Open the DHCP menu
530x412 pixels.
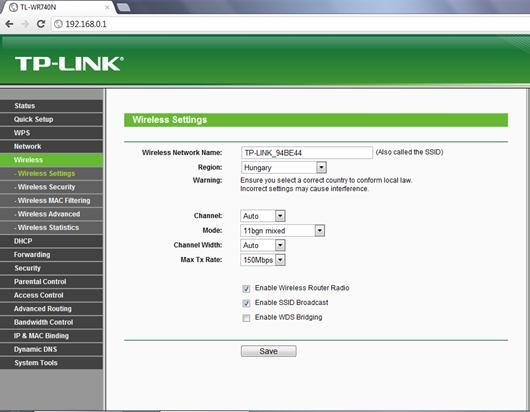(51, 241)
